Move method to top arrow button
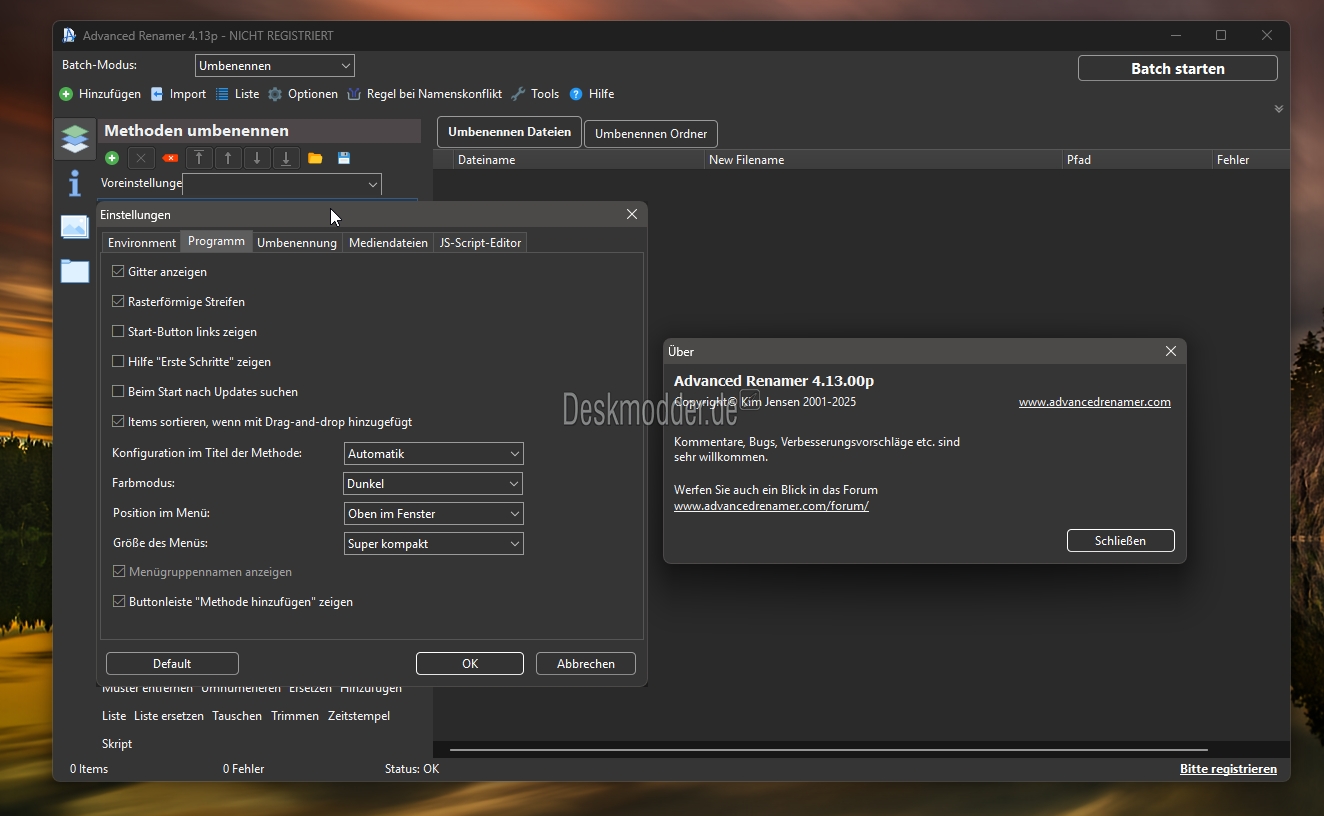The image size is (1324, 816). 199,158
